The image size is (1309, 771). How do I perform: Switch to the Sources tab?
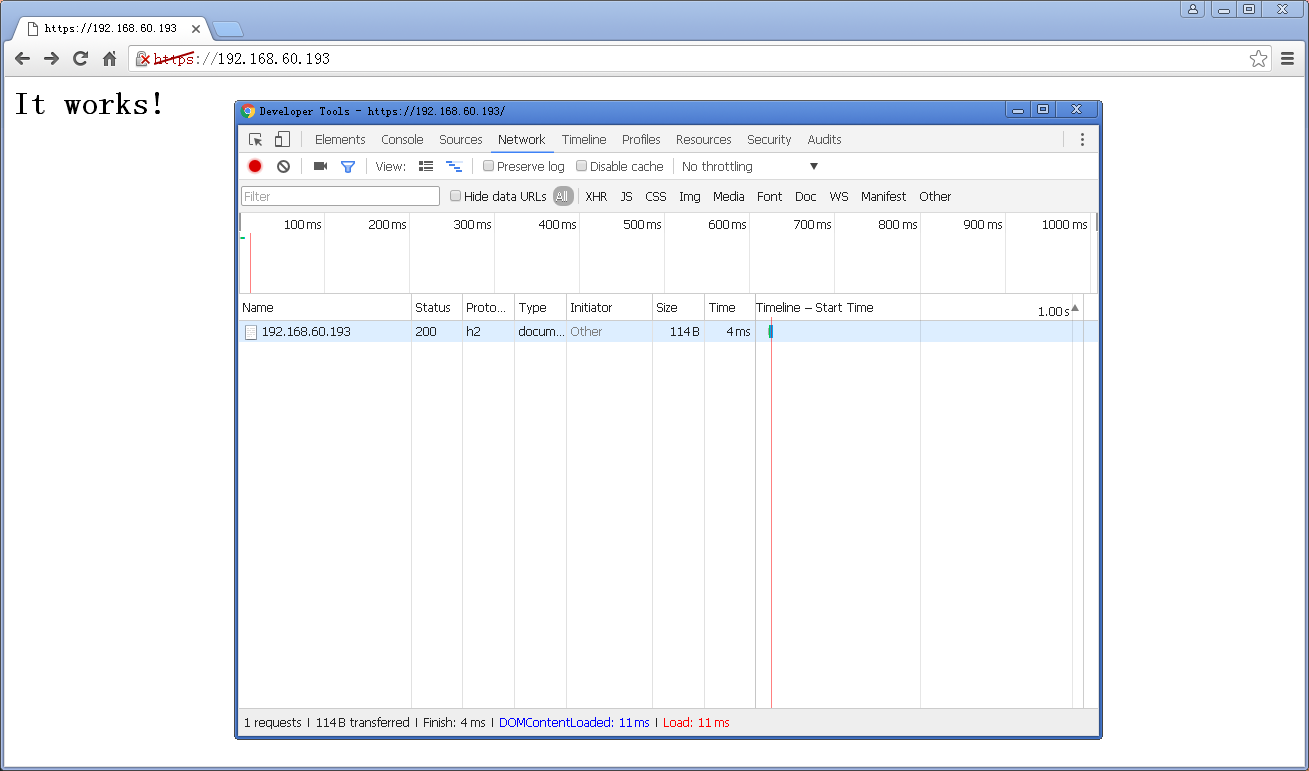461,140
